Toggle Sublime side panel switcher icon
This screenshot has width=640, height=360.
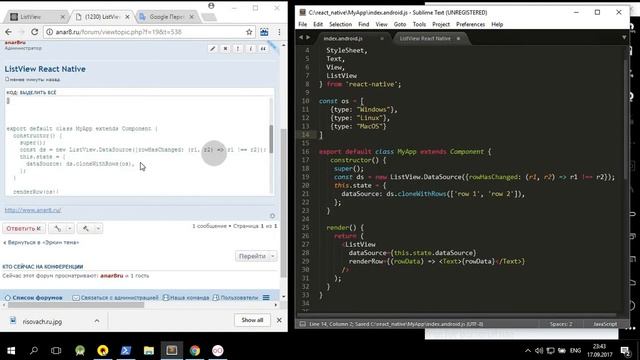point(302,324)
